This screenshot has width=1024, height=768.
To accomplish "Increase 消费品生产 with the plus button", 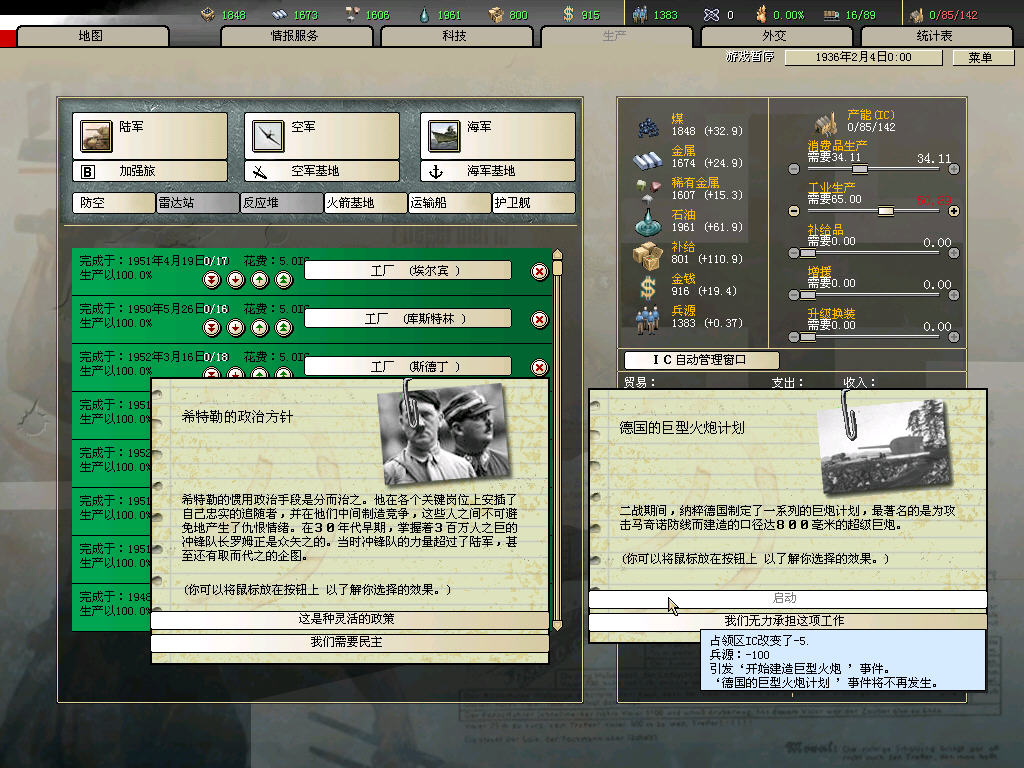I will 953,169.
